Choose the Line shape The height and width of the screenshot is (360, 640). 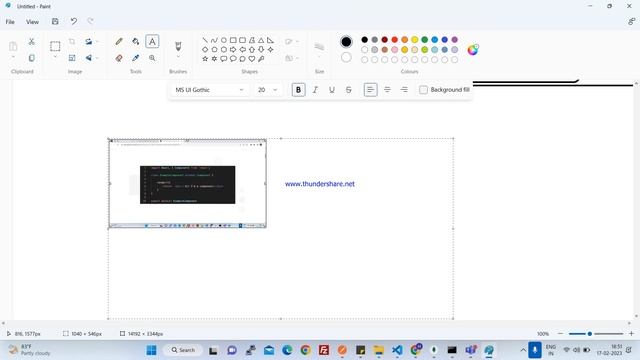205,40
